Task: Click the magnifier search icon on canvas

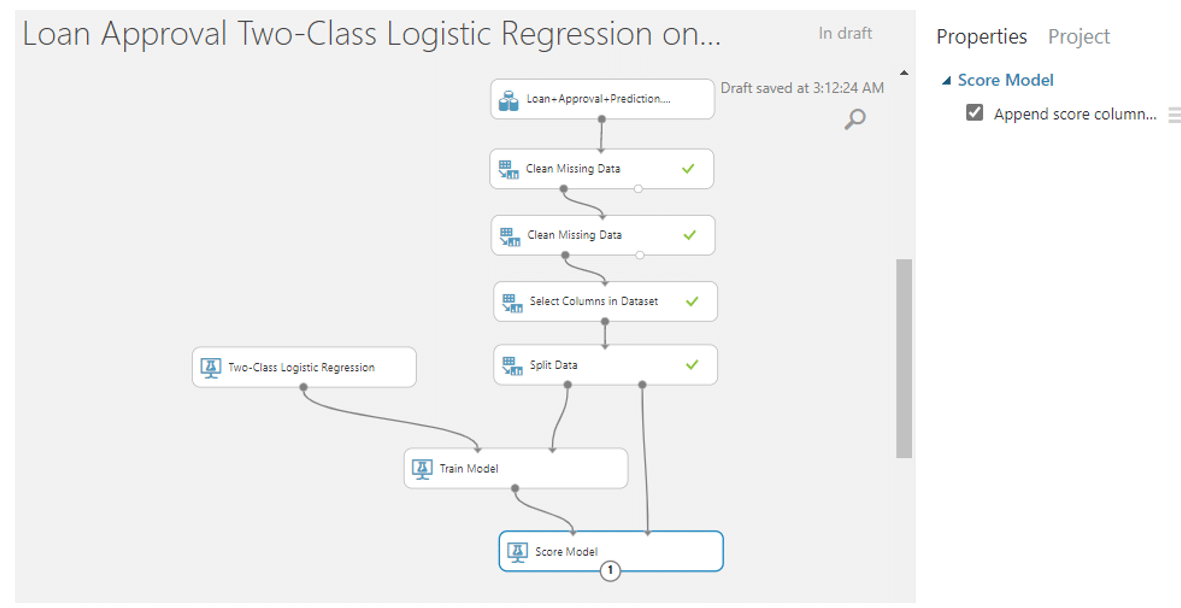Action: (855, 120)
